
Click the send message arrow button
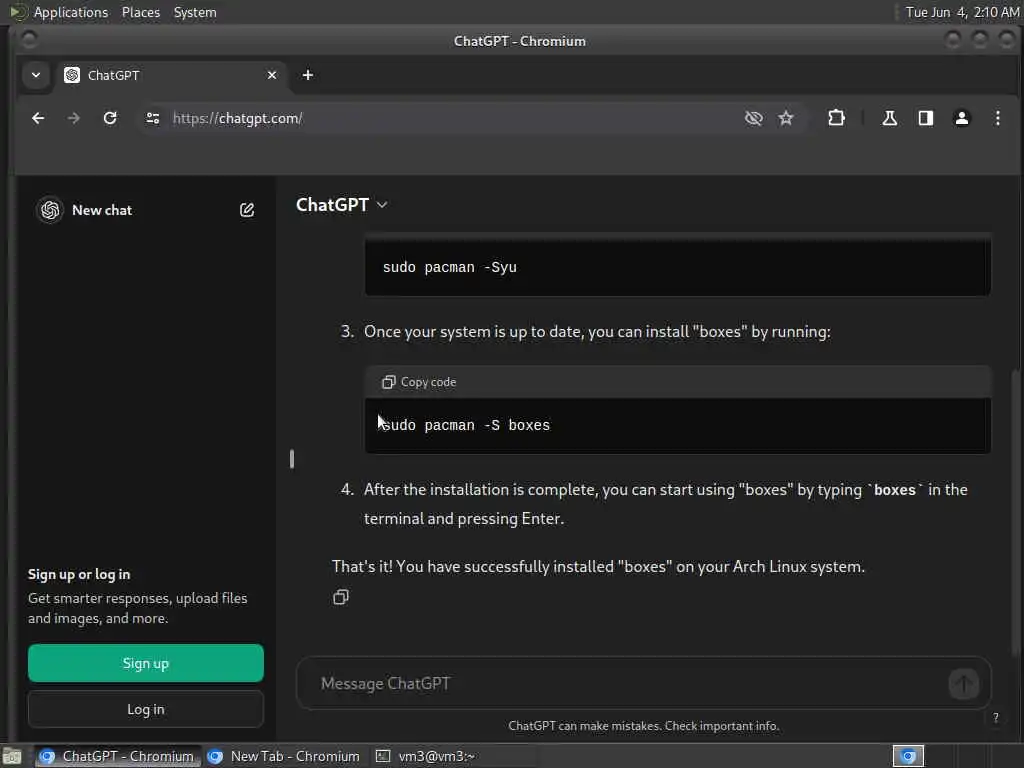click(963, 684)
